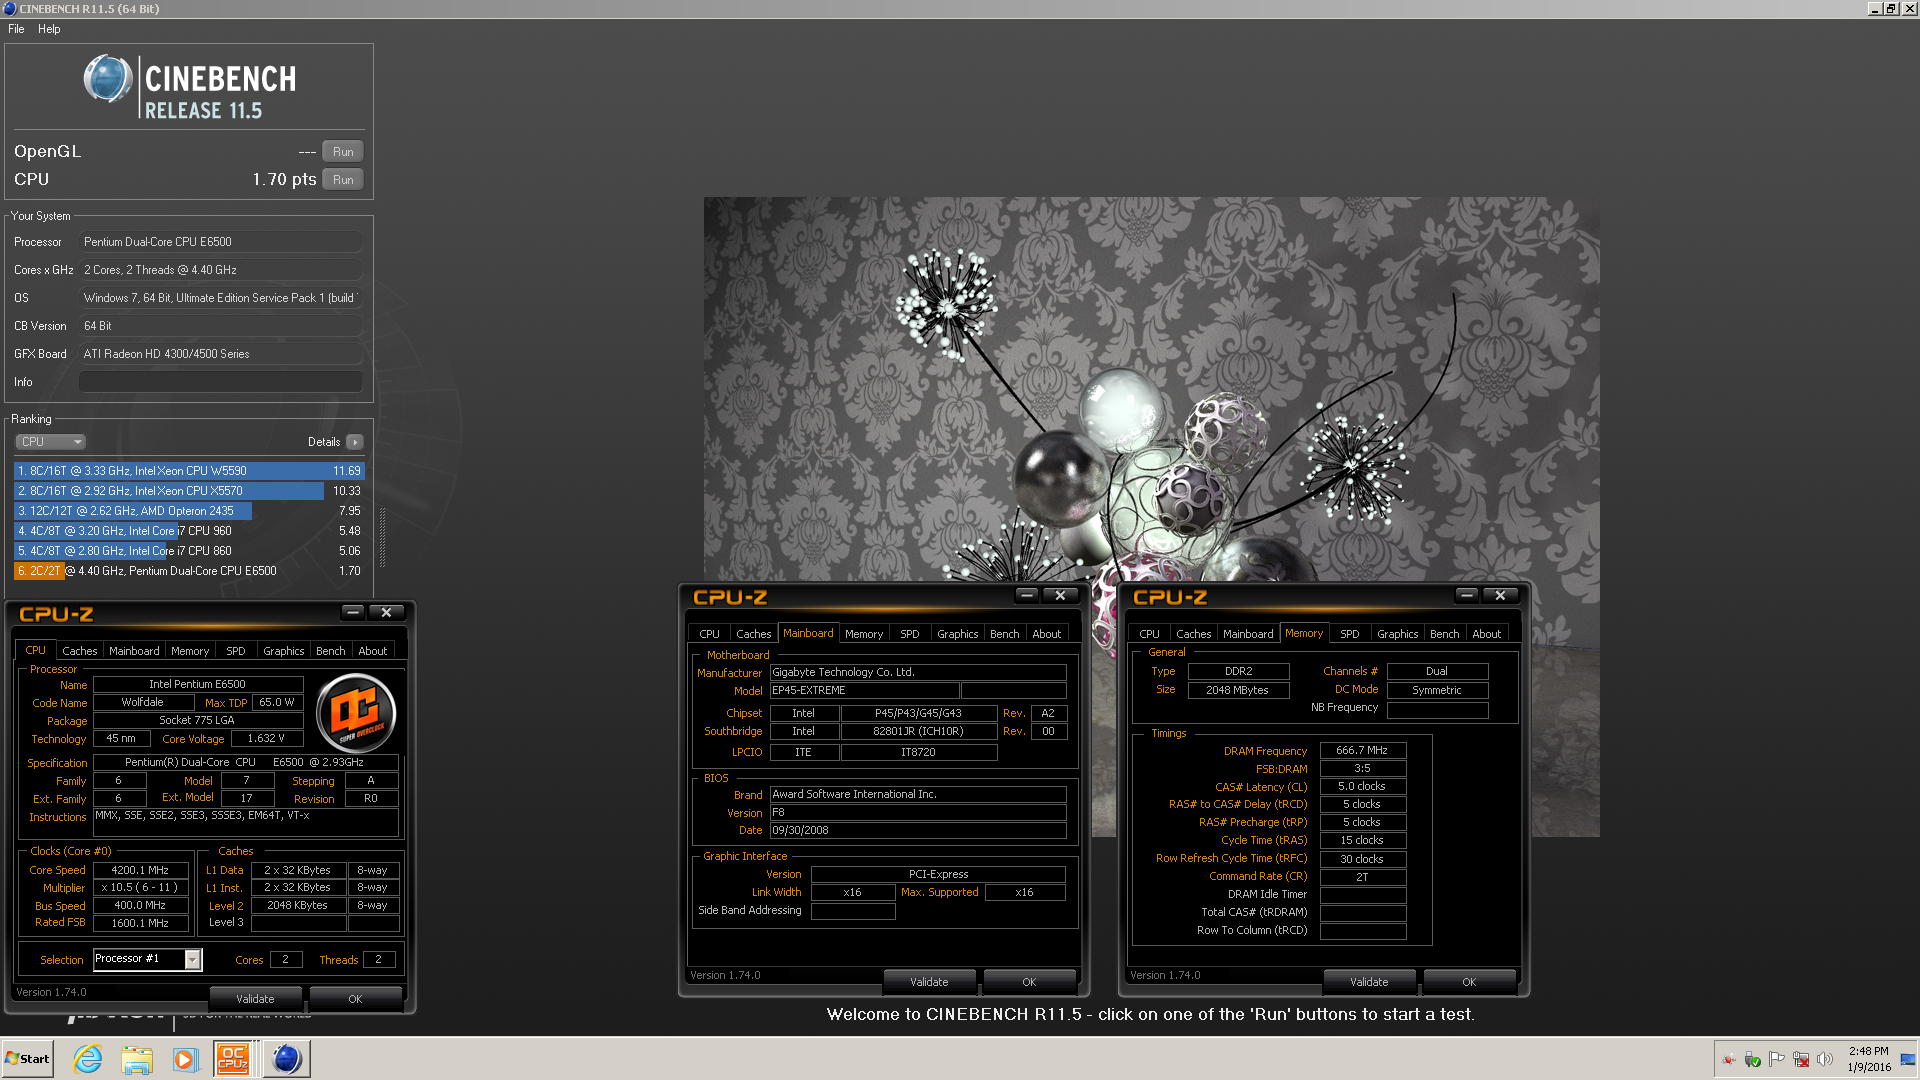Click the motherboard model EP45-EXTREME field

click(865, 691)
